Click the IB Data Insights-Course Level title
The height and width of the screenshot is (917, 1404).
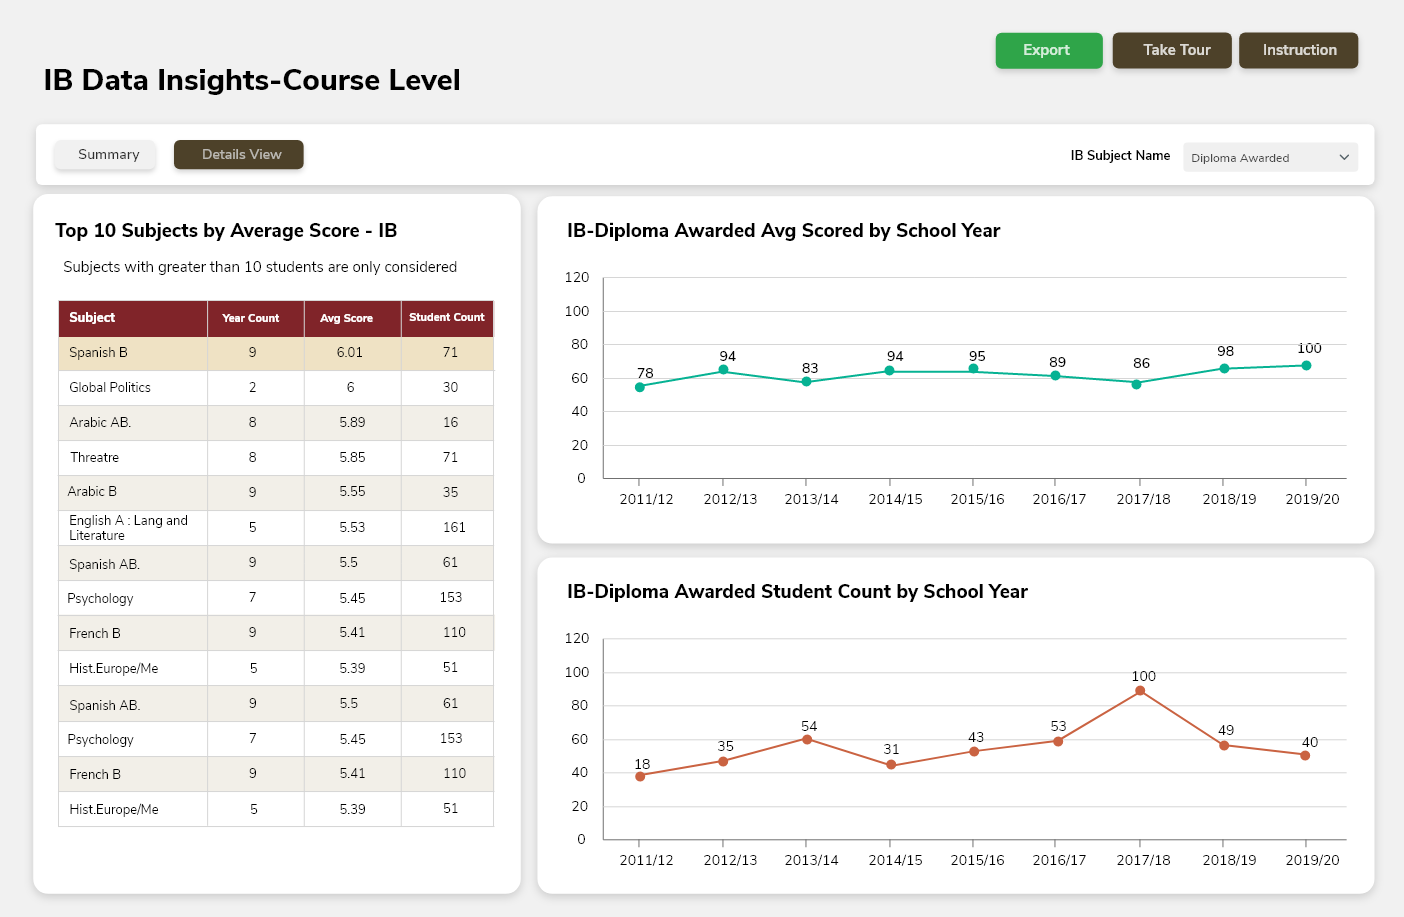point(252,80)
